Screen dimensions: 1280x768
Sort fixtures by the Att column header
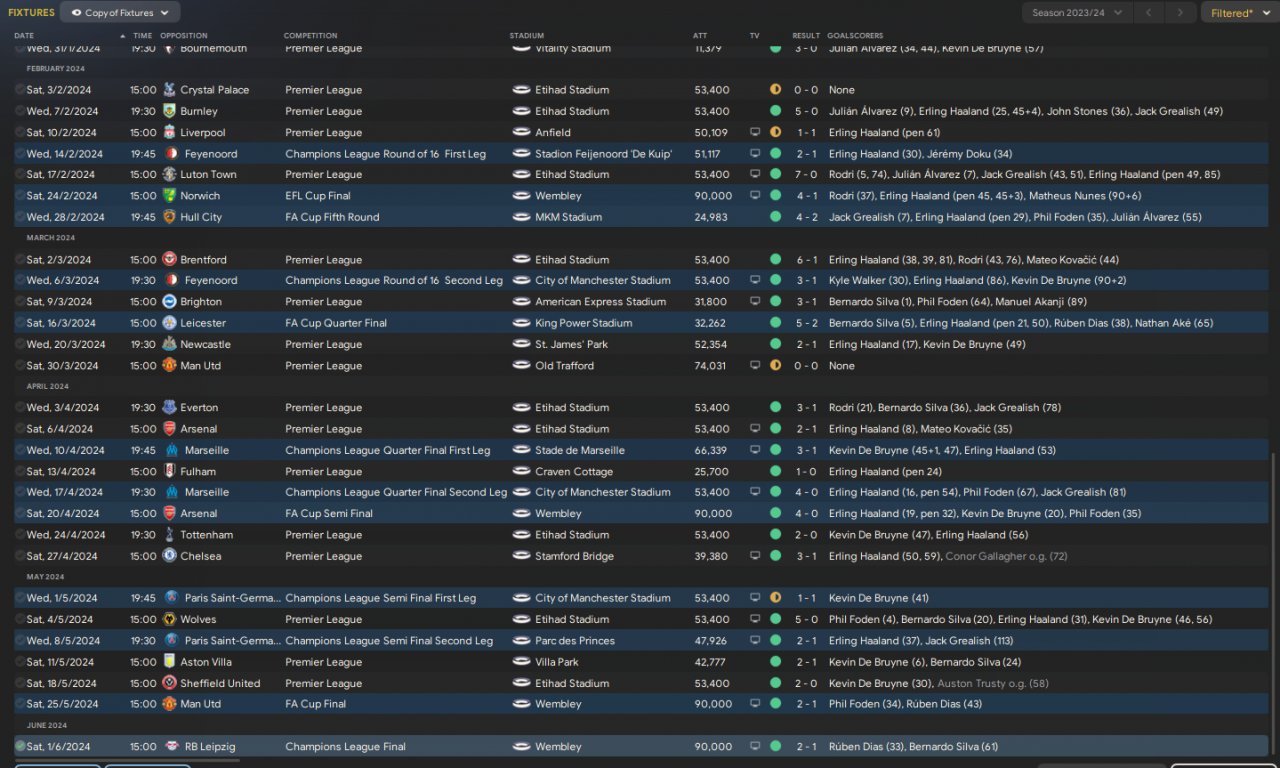[x=700, y=36]
